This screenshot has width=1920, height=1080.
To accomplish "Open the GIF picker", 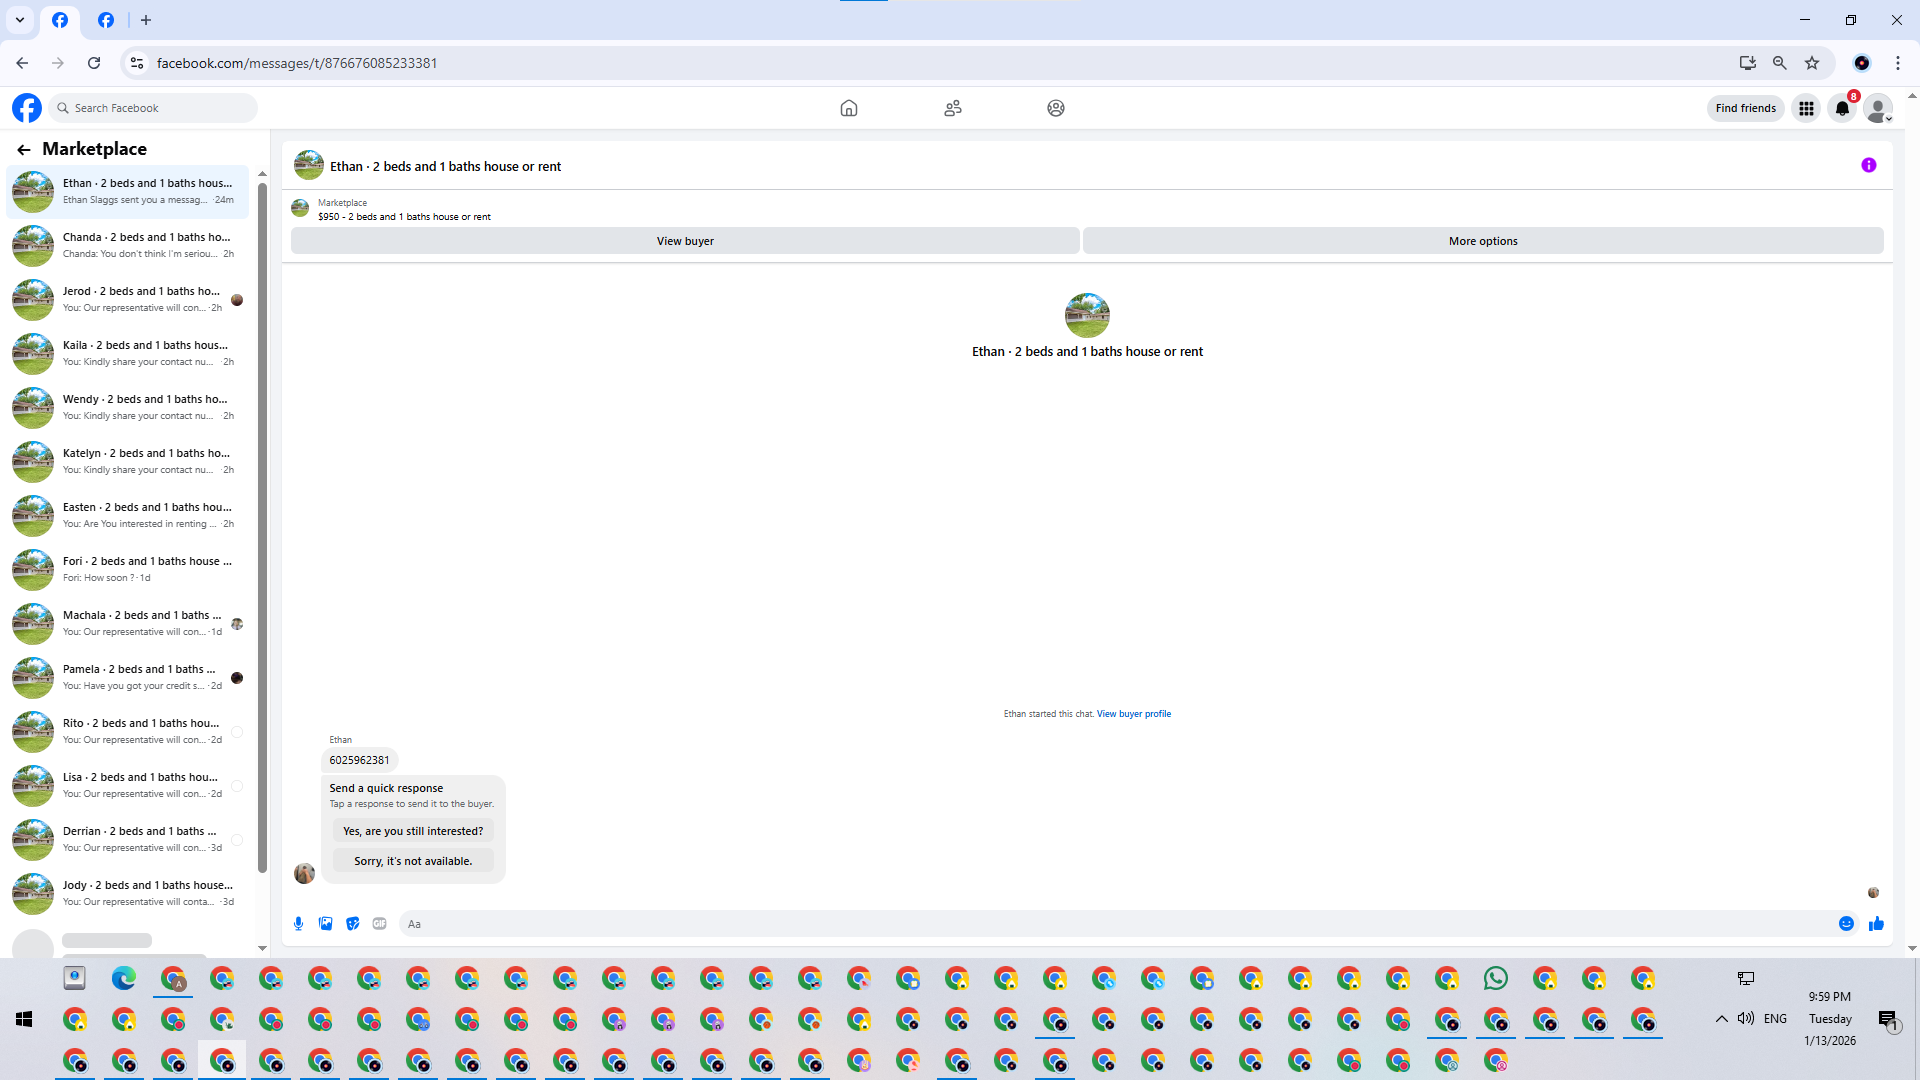I will [379, 924].
